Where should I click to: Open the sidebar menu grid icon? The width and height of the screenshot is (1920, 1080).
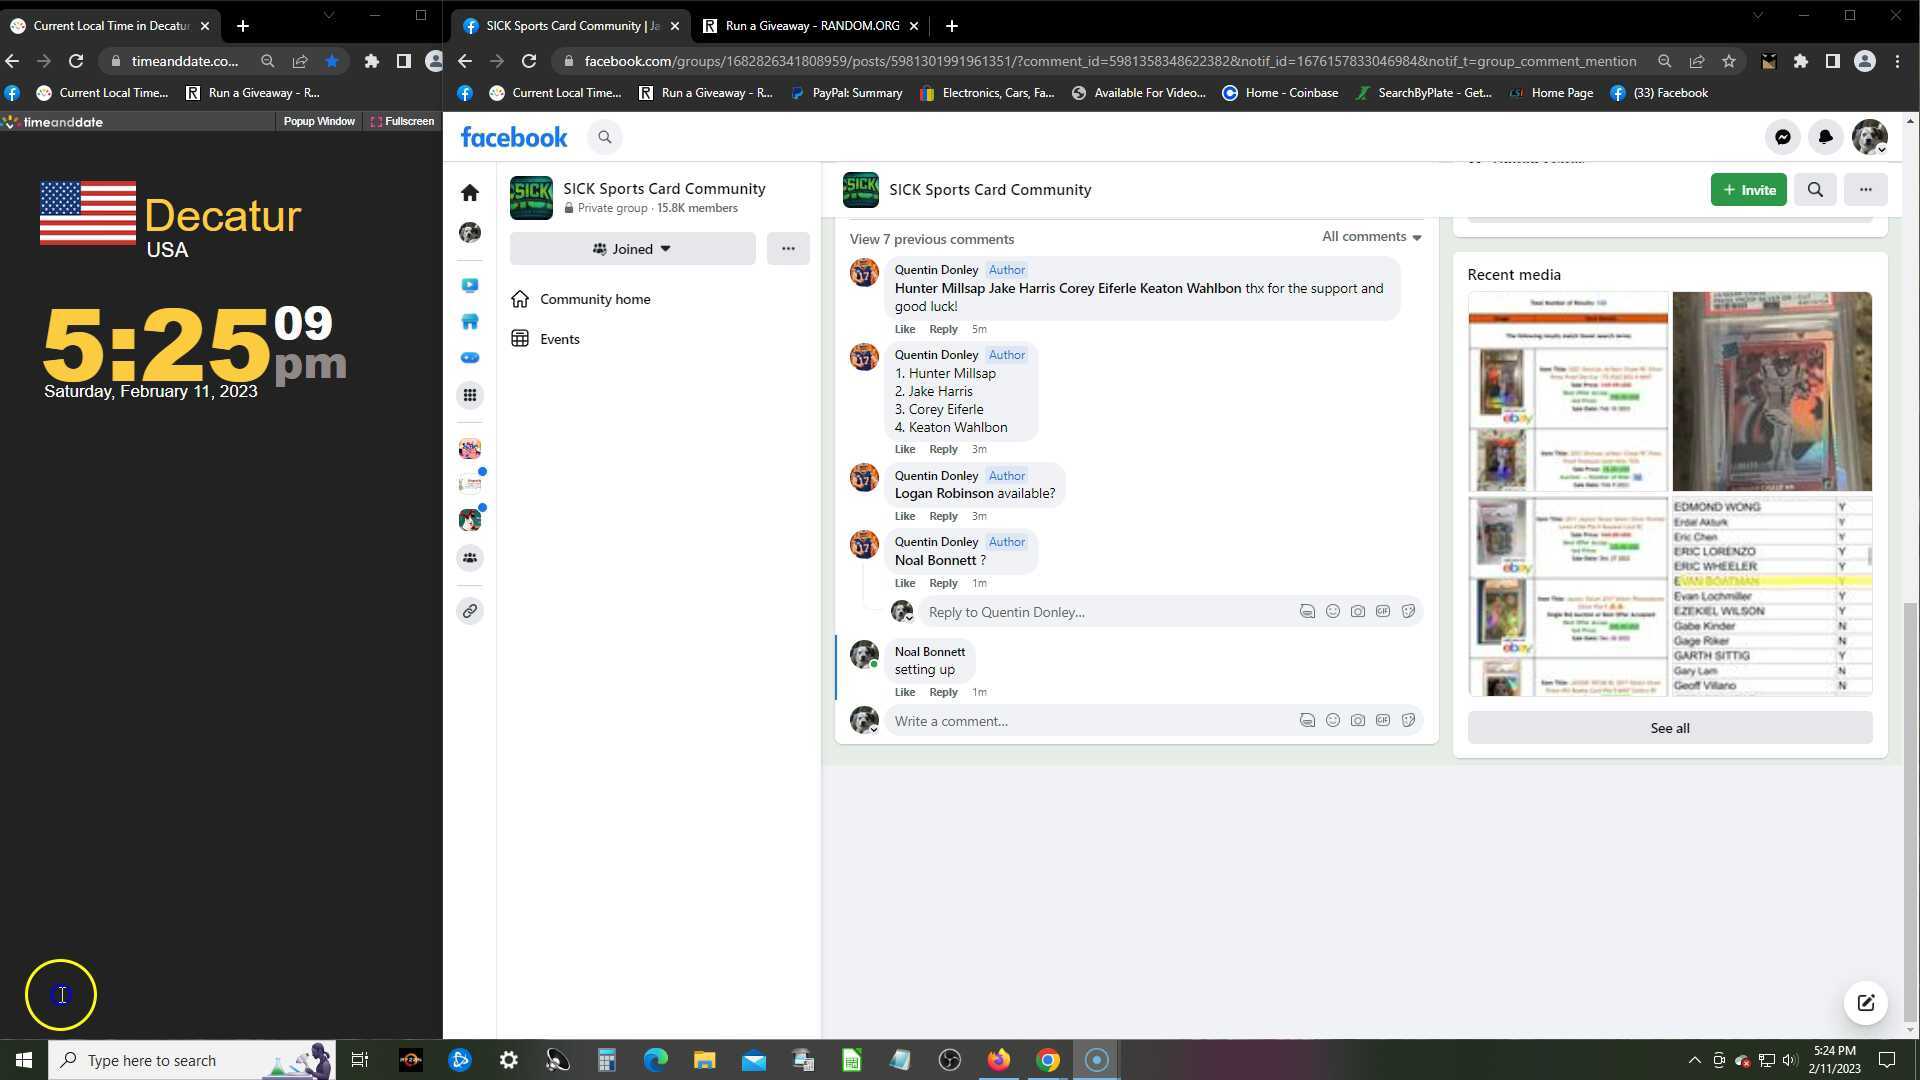[470, 395]
